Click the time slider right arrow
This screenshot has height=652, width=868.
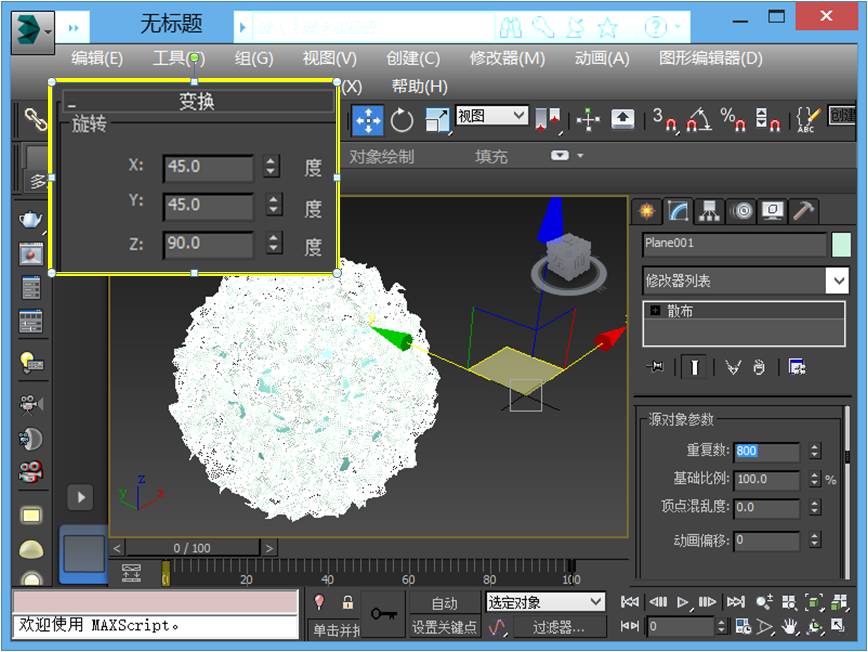pyautogui.click(x=269, y=548)
